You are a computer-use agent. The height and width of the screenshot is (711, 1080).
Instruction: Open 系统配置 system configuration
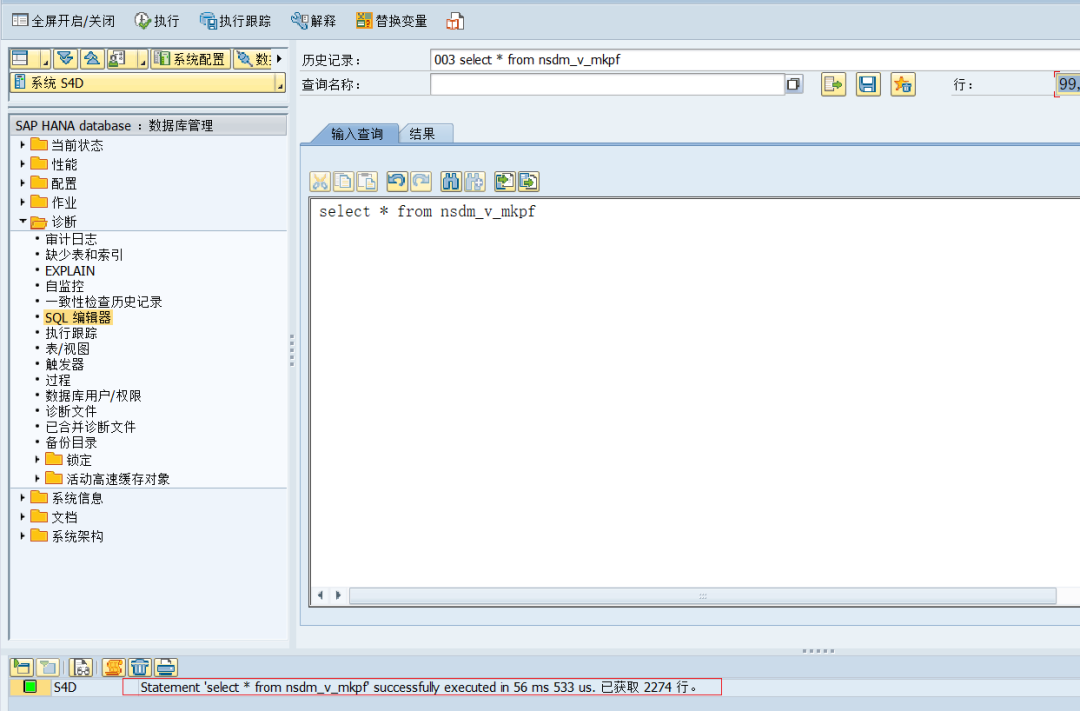pos(191,59)
